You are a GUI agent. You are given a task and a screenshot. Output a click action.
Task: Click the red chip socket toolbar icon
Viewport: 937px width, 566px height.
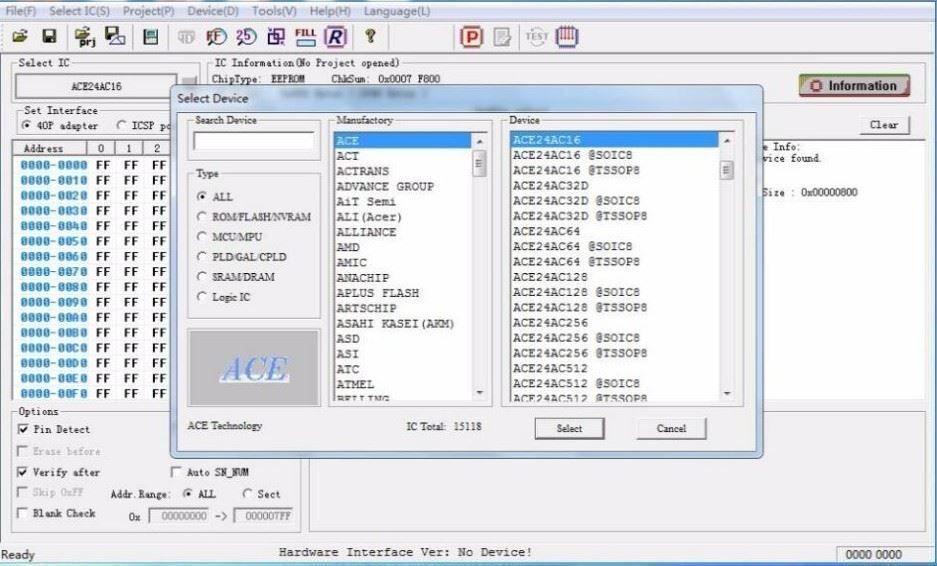click(567, 37)
